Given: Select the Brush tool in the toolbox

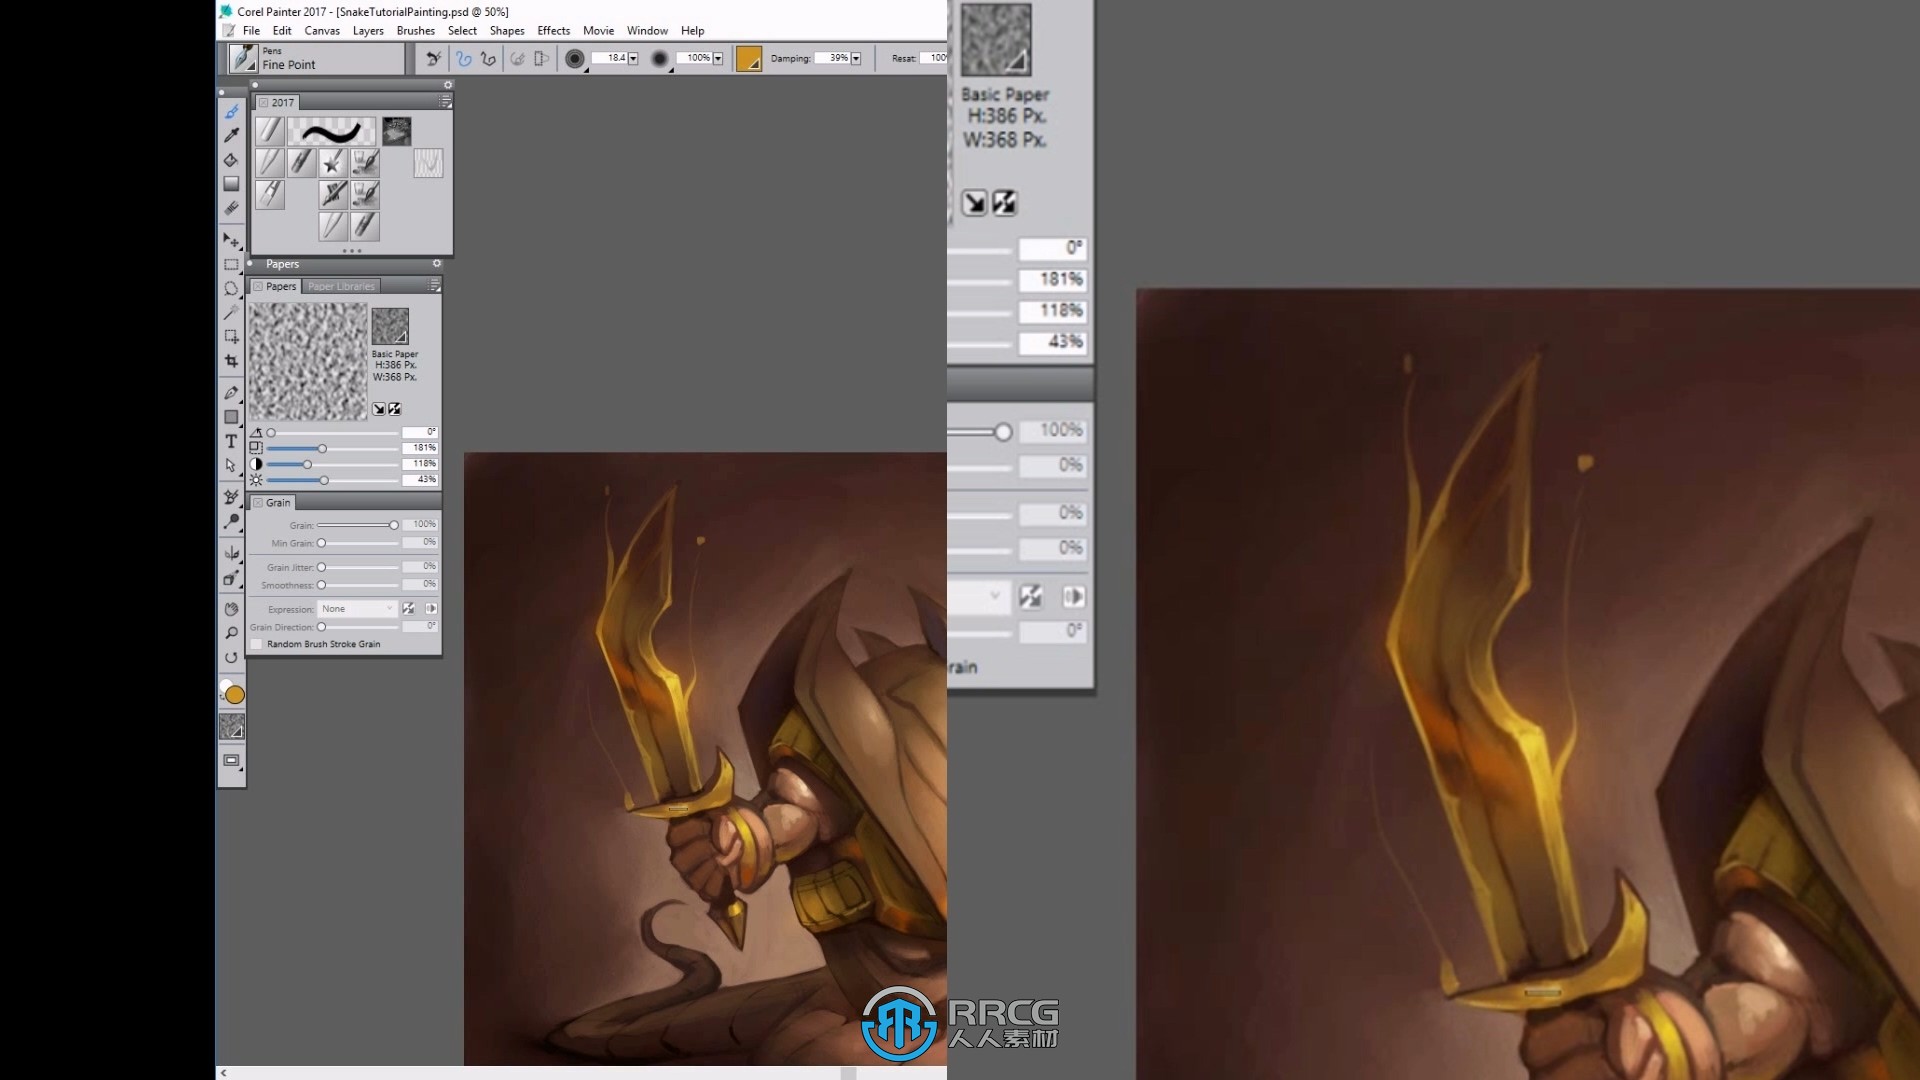Looking at the screenshot, I should [232, 112].
